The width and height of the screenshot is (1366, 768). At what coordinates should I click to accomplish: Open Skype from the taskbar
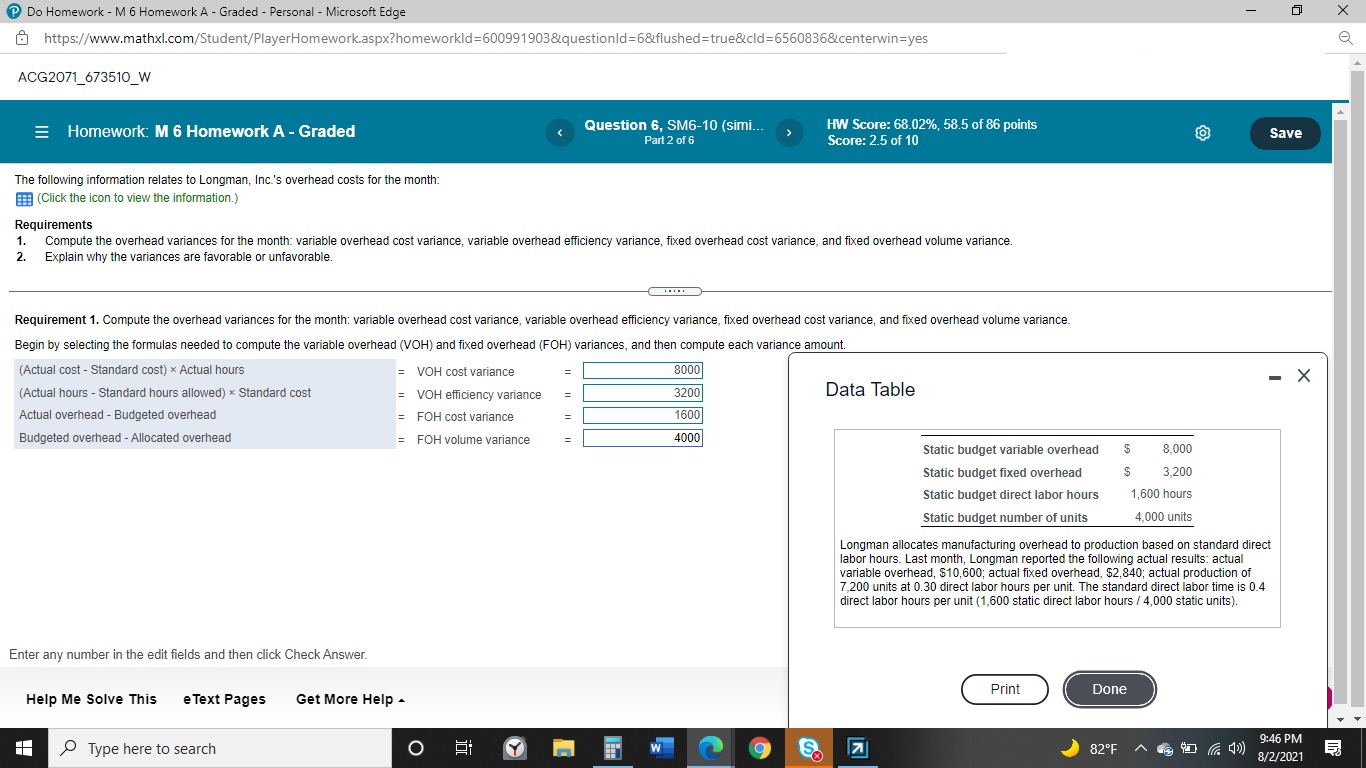click(x=808, y=748)
